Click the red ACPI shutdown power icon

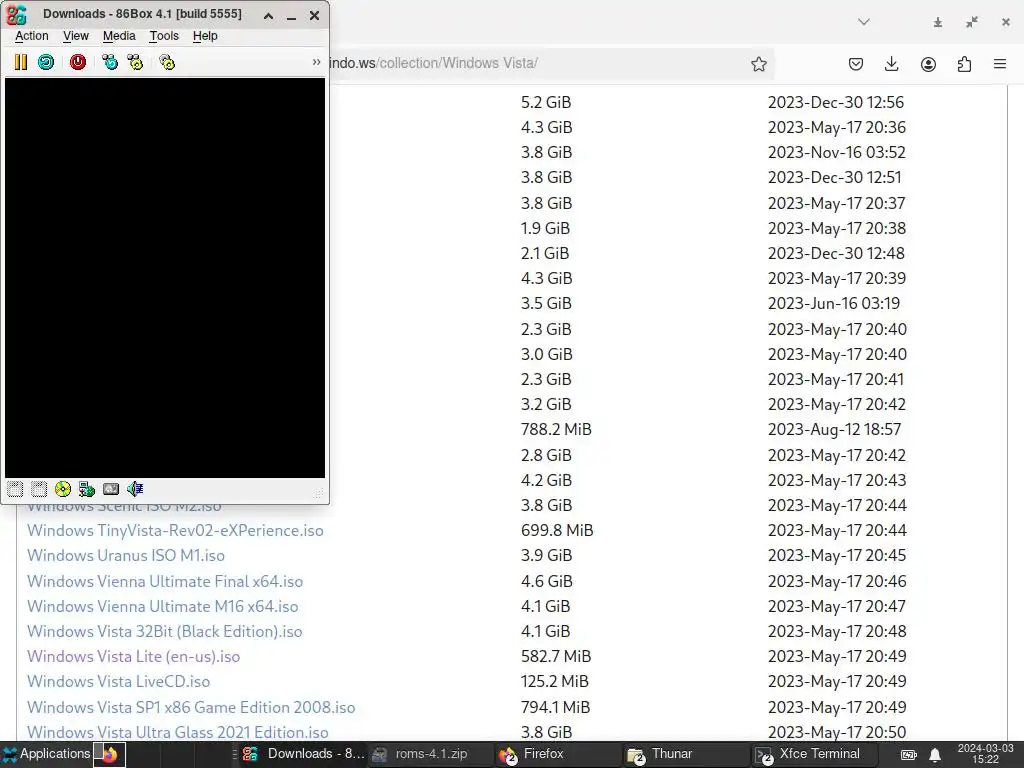point(78,62)
